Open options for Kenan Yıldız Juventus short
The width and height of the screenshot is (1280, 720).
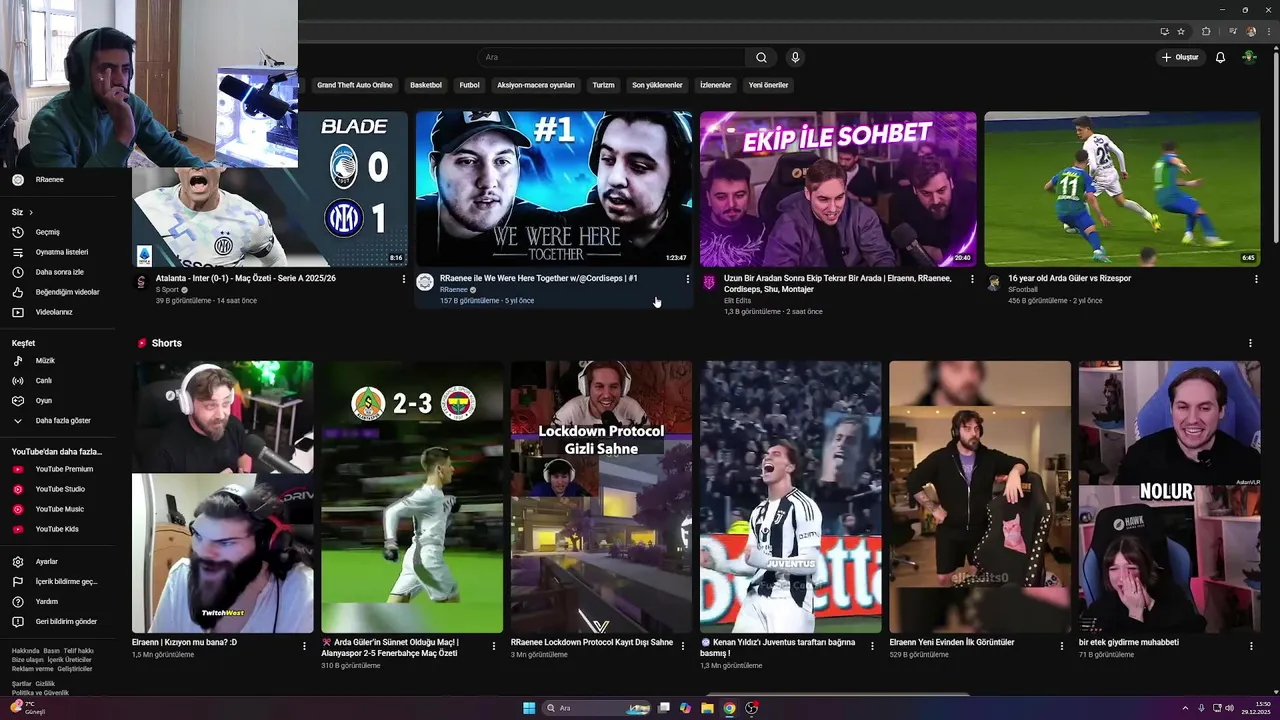pos(871,646)
